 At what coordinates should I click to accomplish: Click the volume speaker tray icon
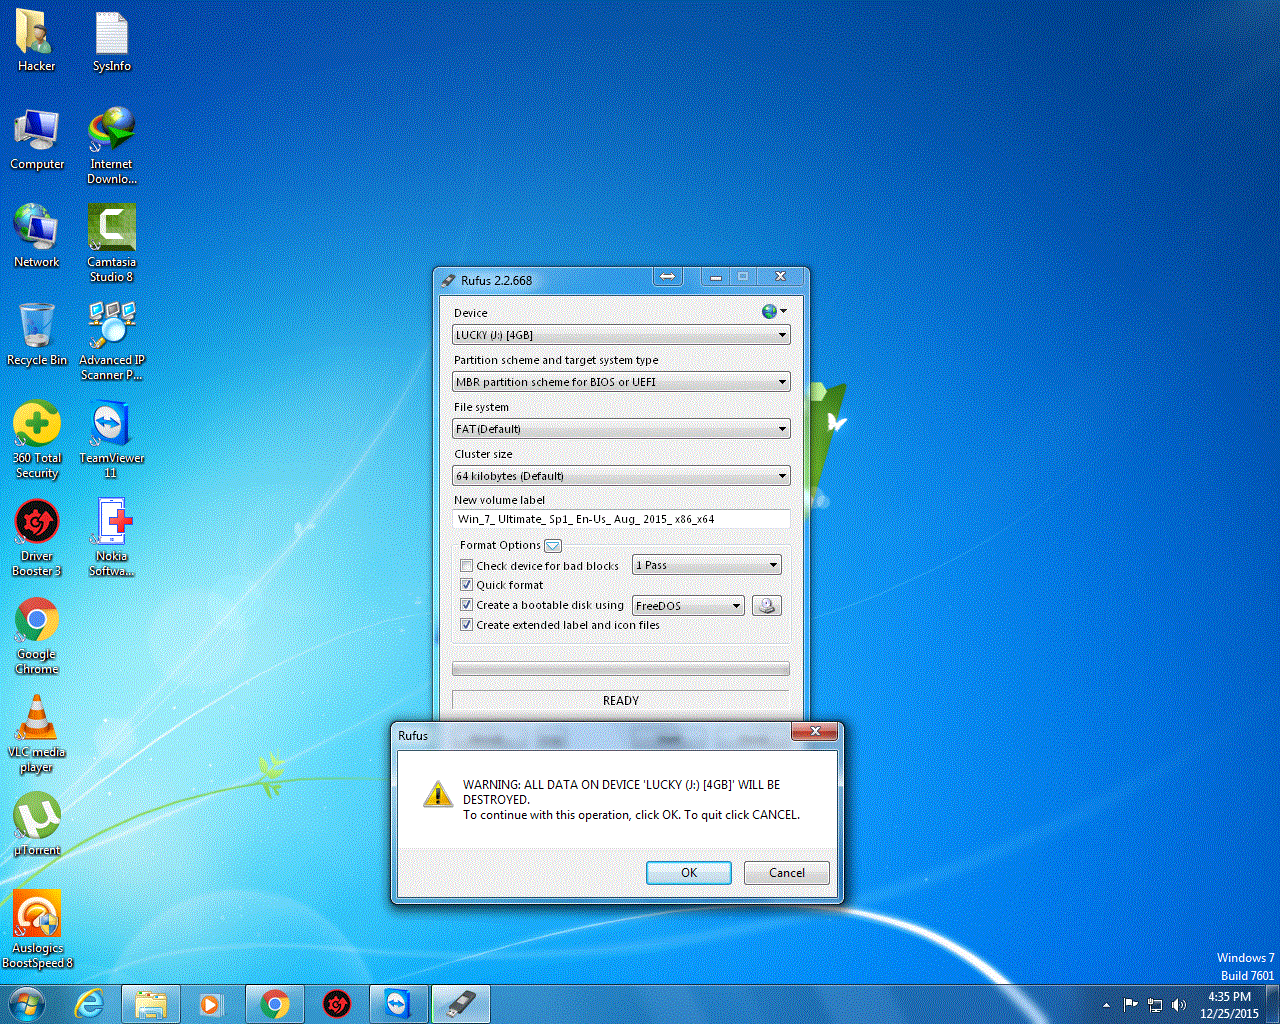[1179, 1005]
